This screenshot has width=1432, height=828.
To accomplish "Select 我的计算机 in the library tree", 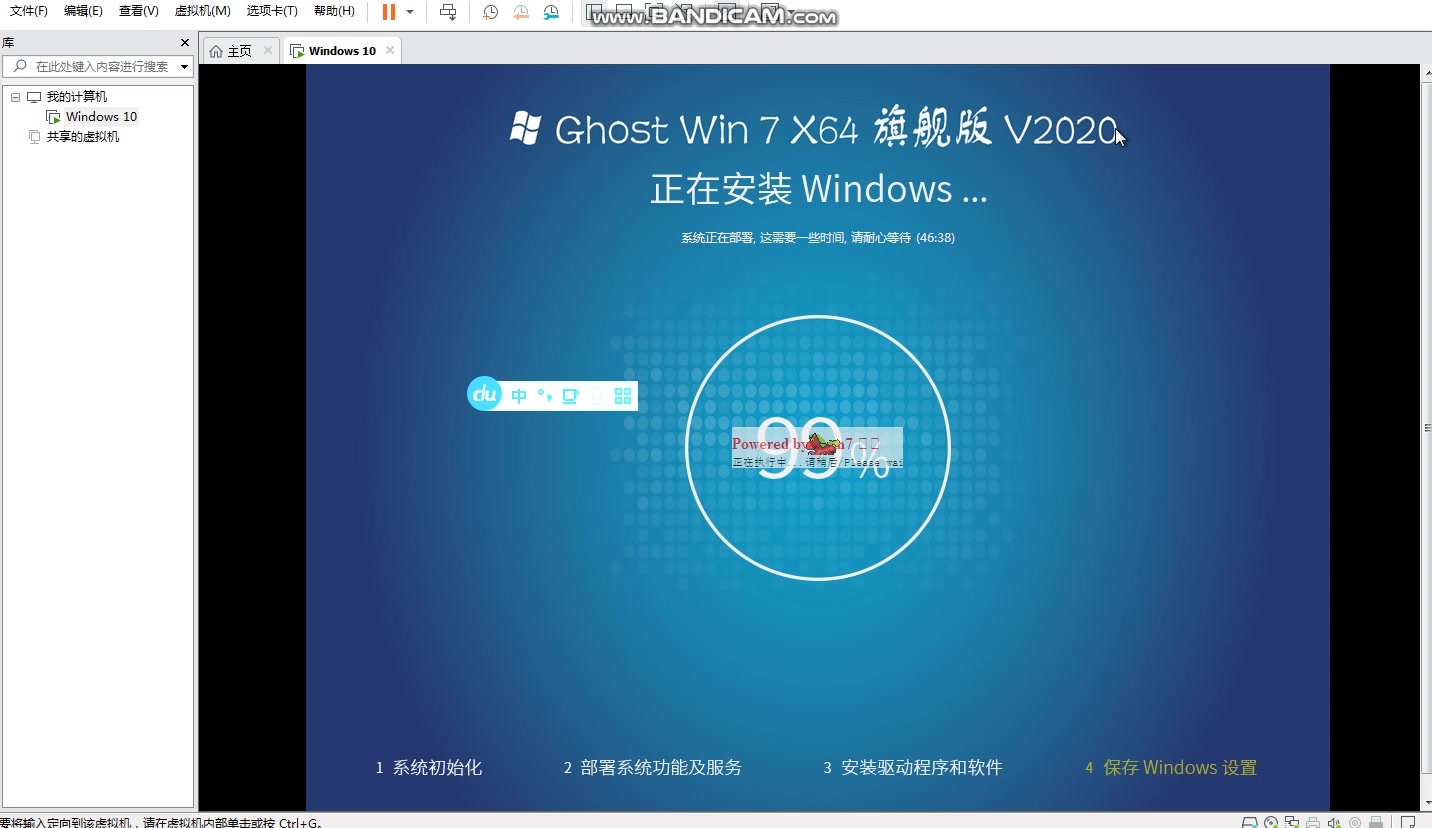I will (x=77, y=97).
